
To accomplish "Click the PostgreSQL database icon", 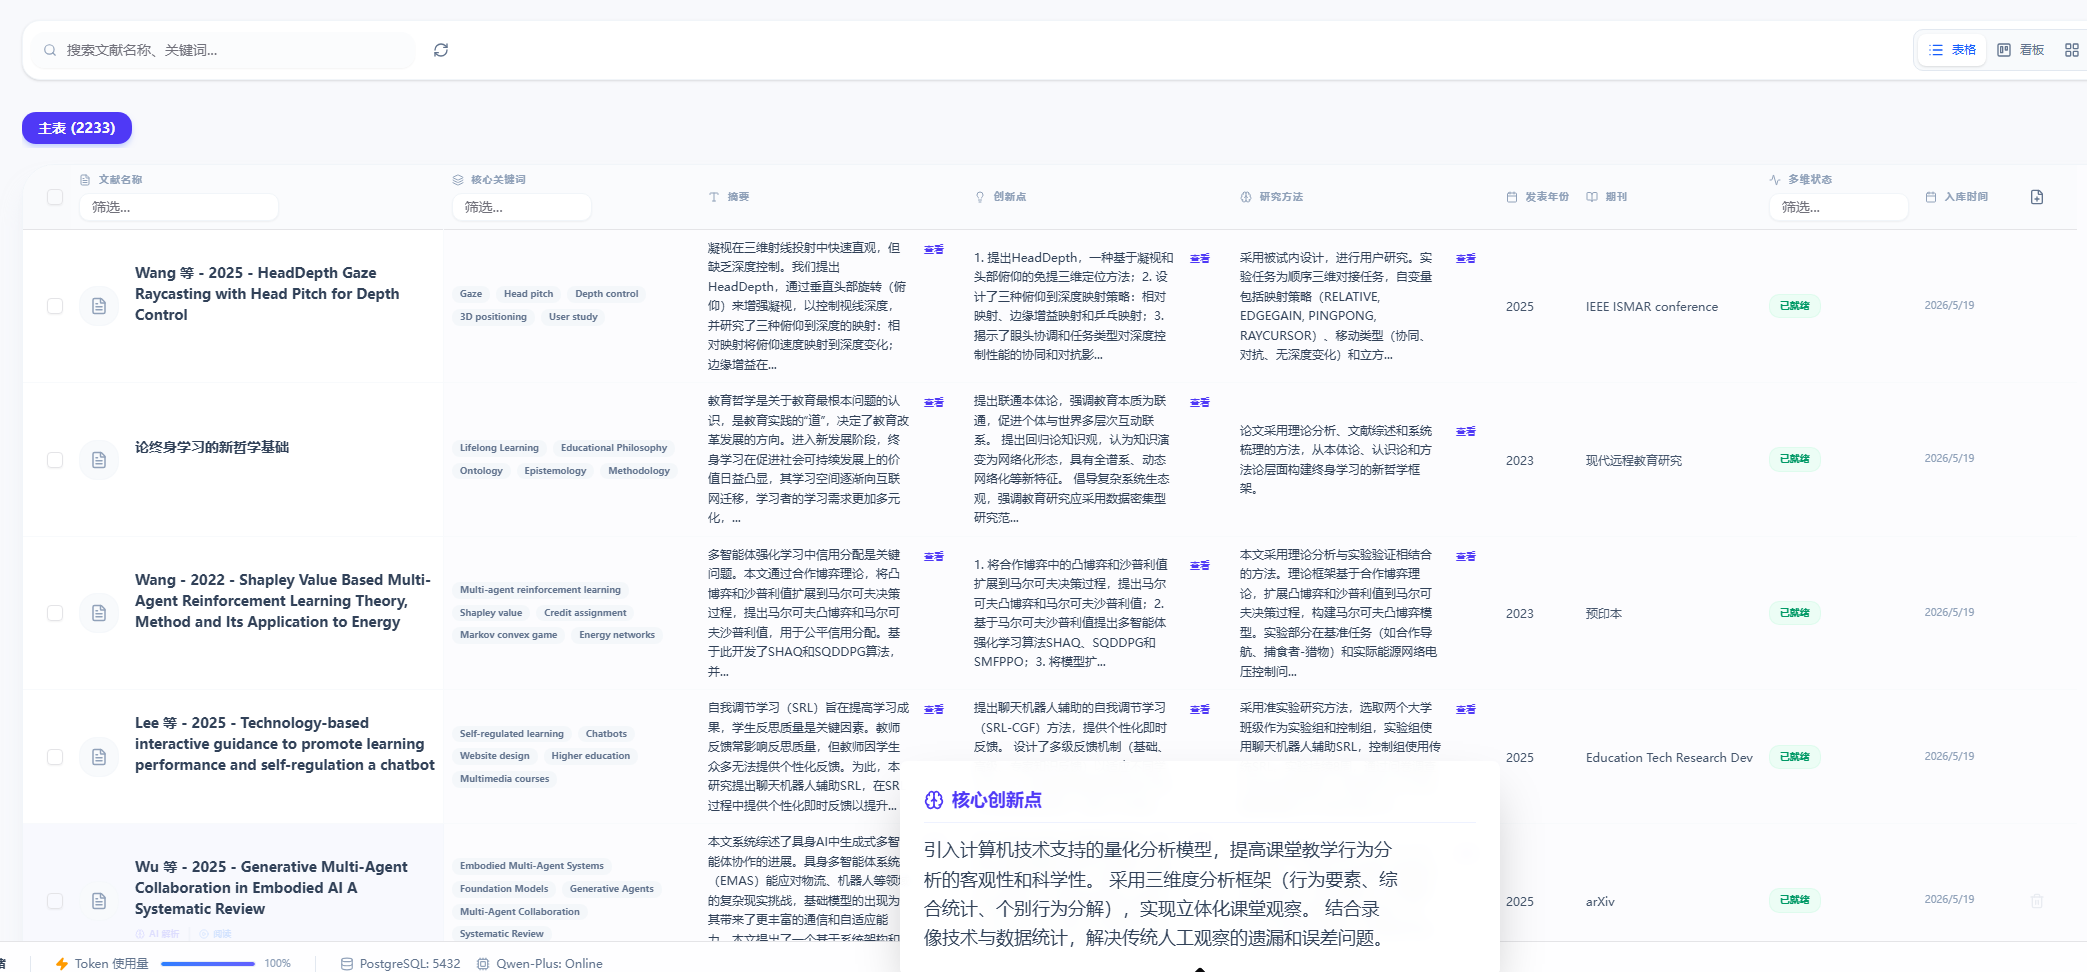I will point(347,964).
